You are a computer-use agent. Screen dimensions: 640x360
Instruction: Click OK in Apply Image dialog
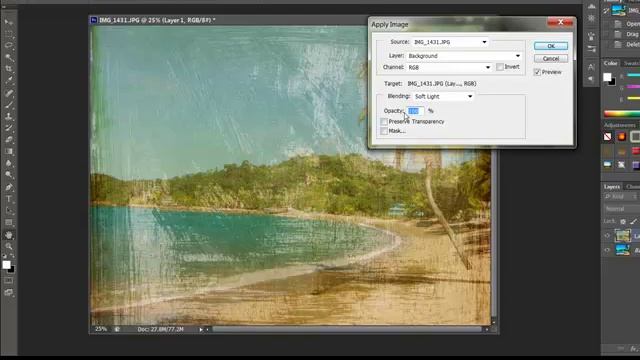click(x=551, y=46)
